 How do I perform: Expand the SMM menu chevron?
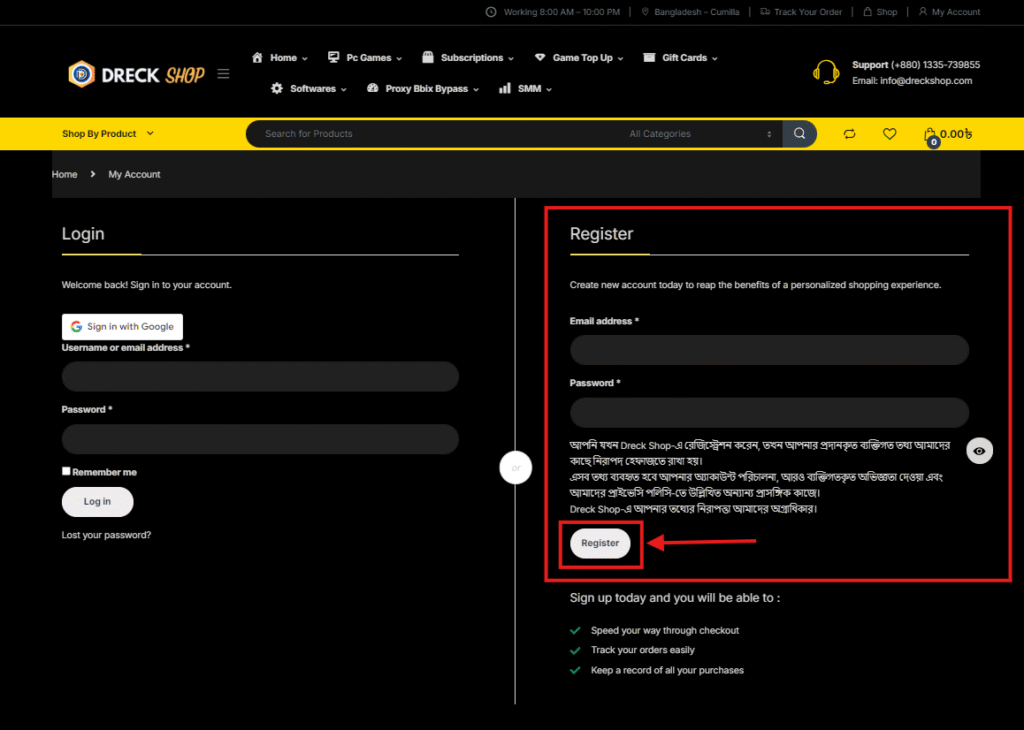(549, 89)
